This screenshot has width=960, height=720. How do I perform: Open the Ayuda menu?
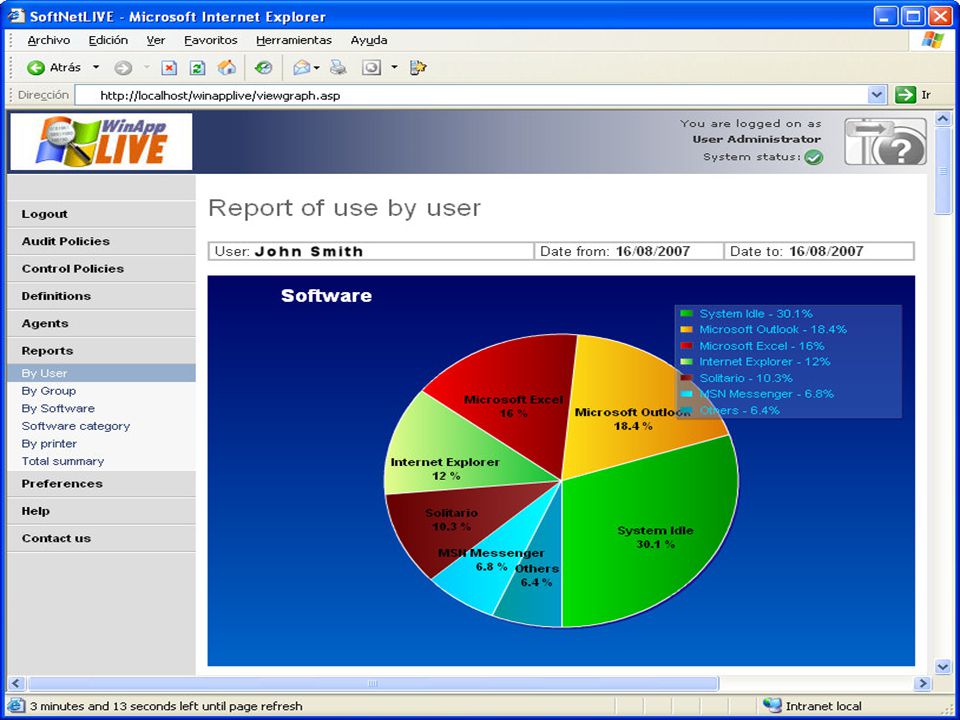(x=369, y=40)
